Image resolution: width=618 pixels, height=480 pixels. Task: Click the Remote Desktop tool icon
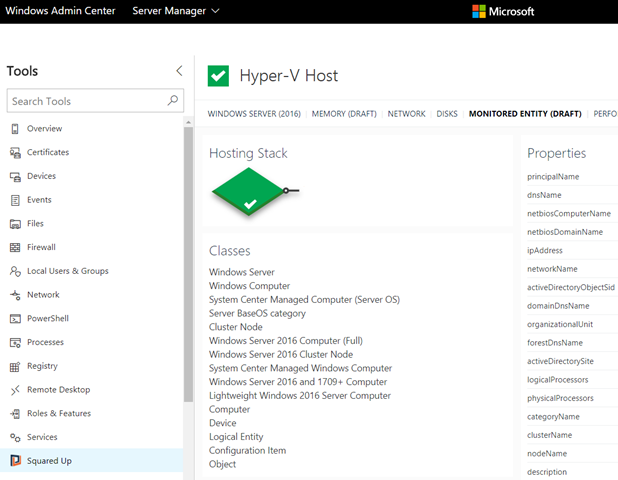(x=15, y=390)
